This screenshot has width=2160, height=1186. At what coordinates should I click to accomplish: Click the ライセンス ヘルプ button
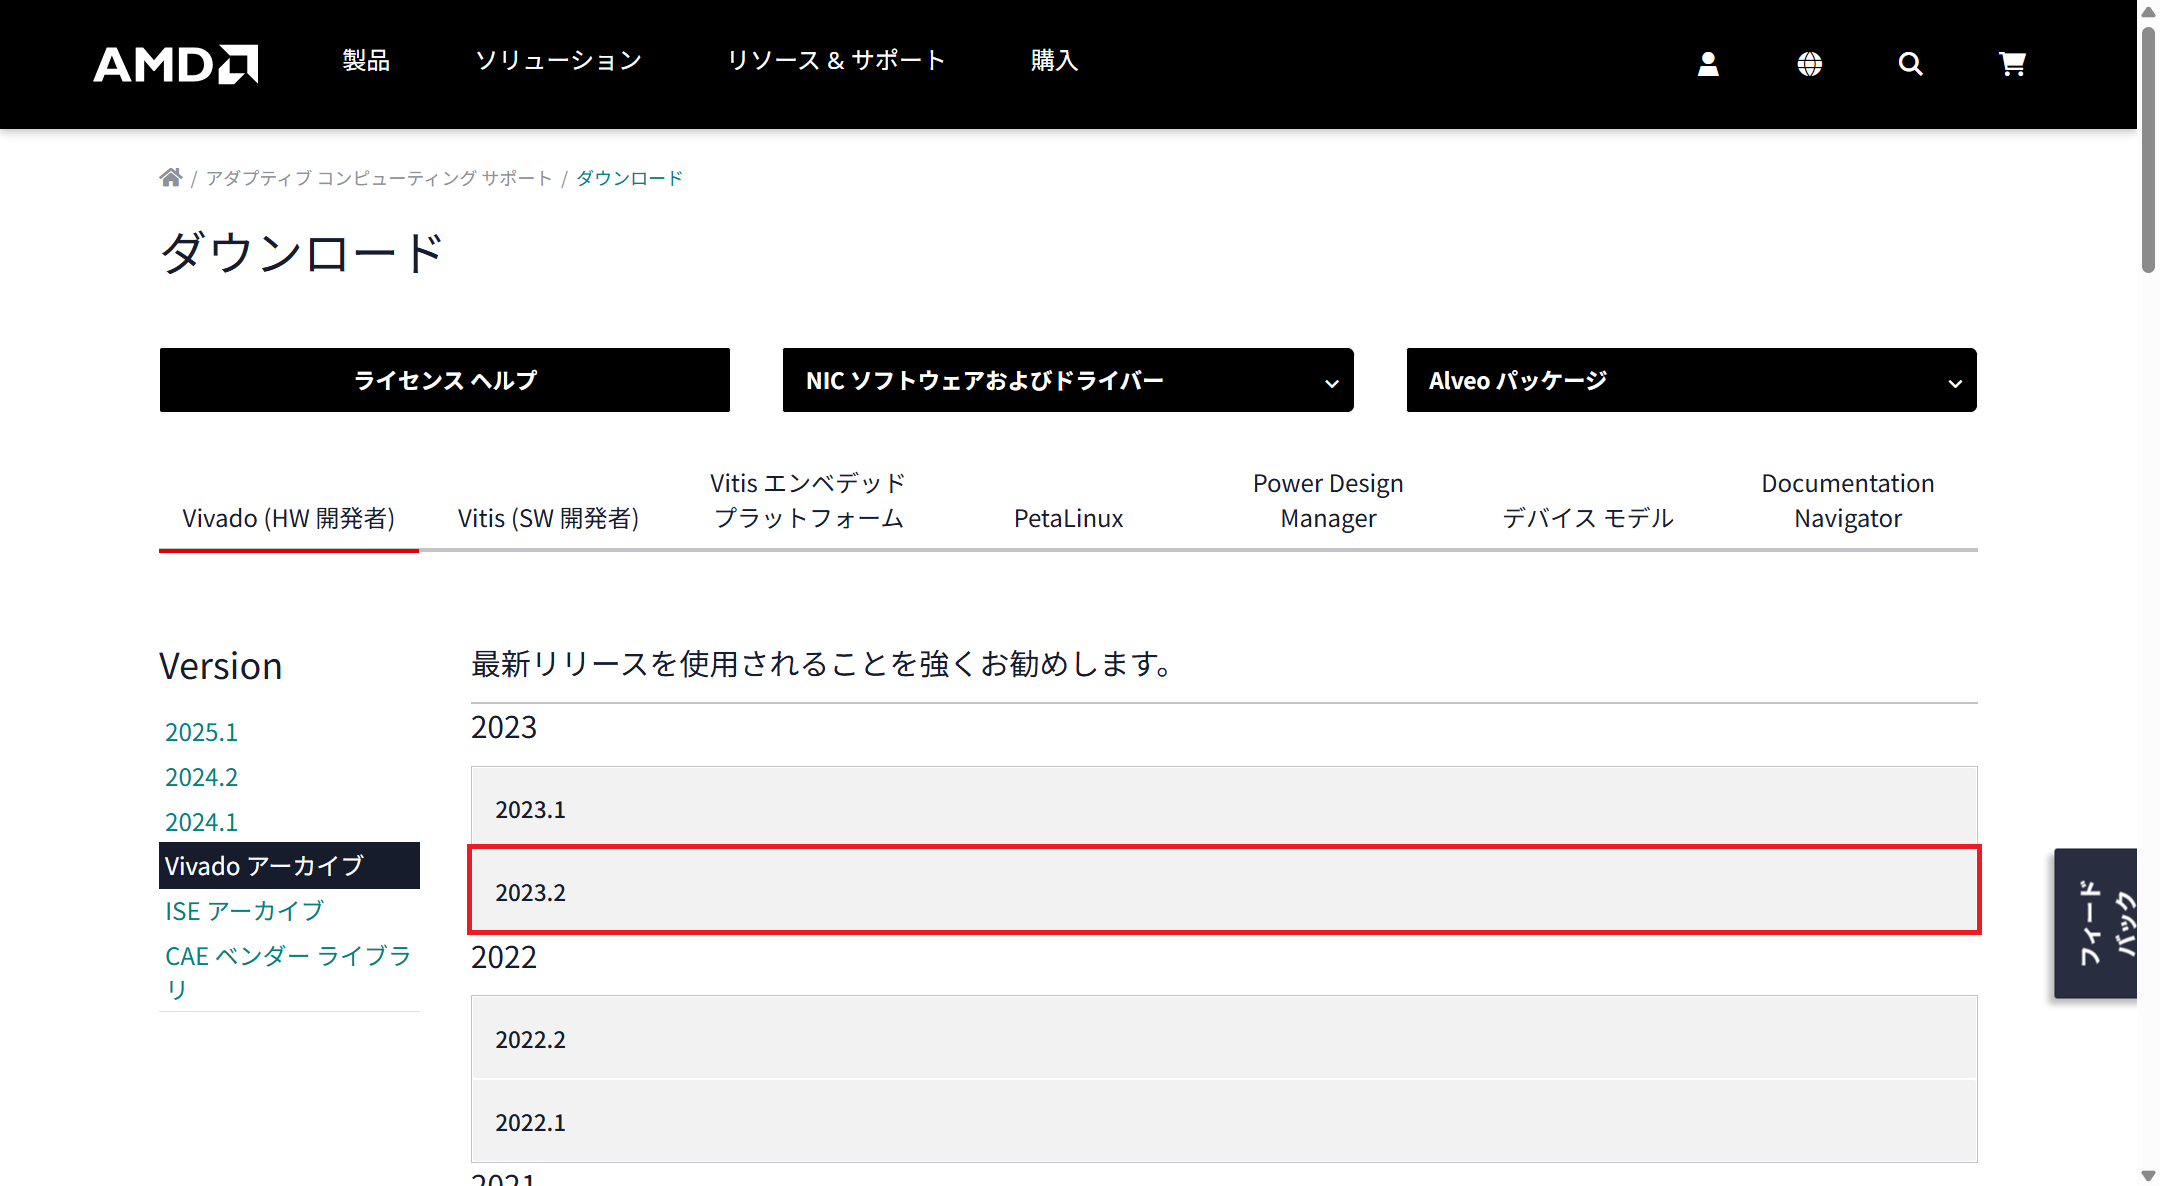(x=445, y=380)
